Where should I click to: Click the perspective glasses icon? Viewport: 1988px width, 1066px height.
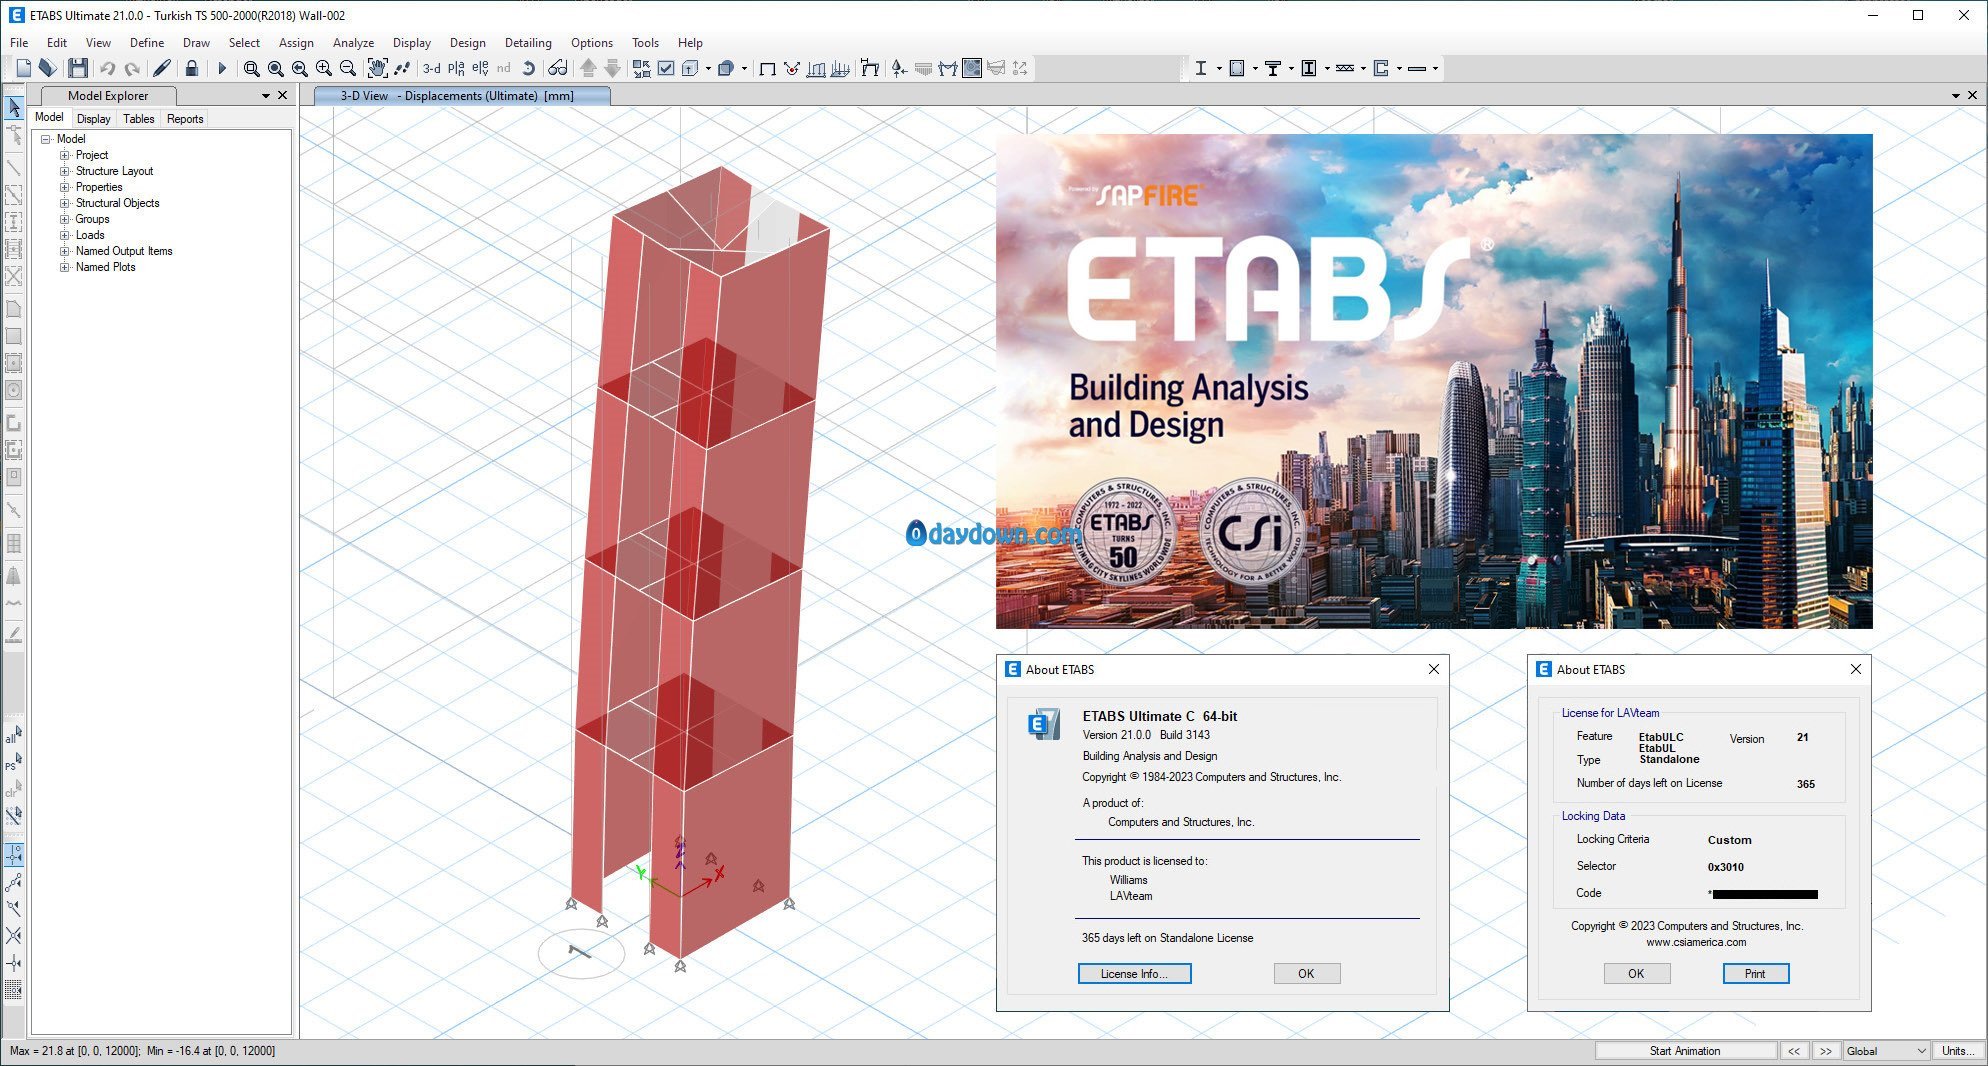coord(558,68)
